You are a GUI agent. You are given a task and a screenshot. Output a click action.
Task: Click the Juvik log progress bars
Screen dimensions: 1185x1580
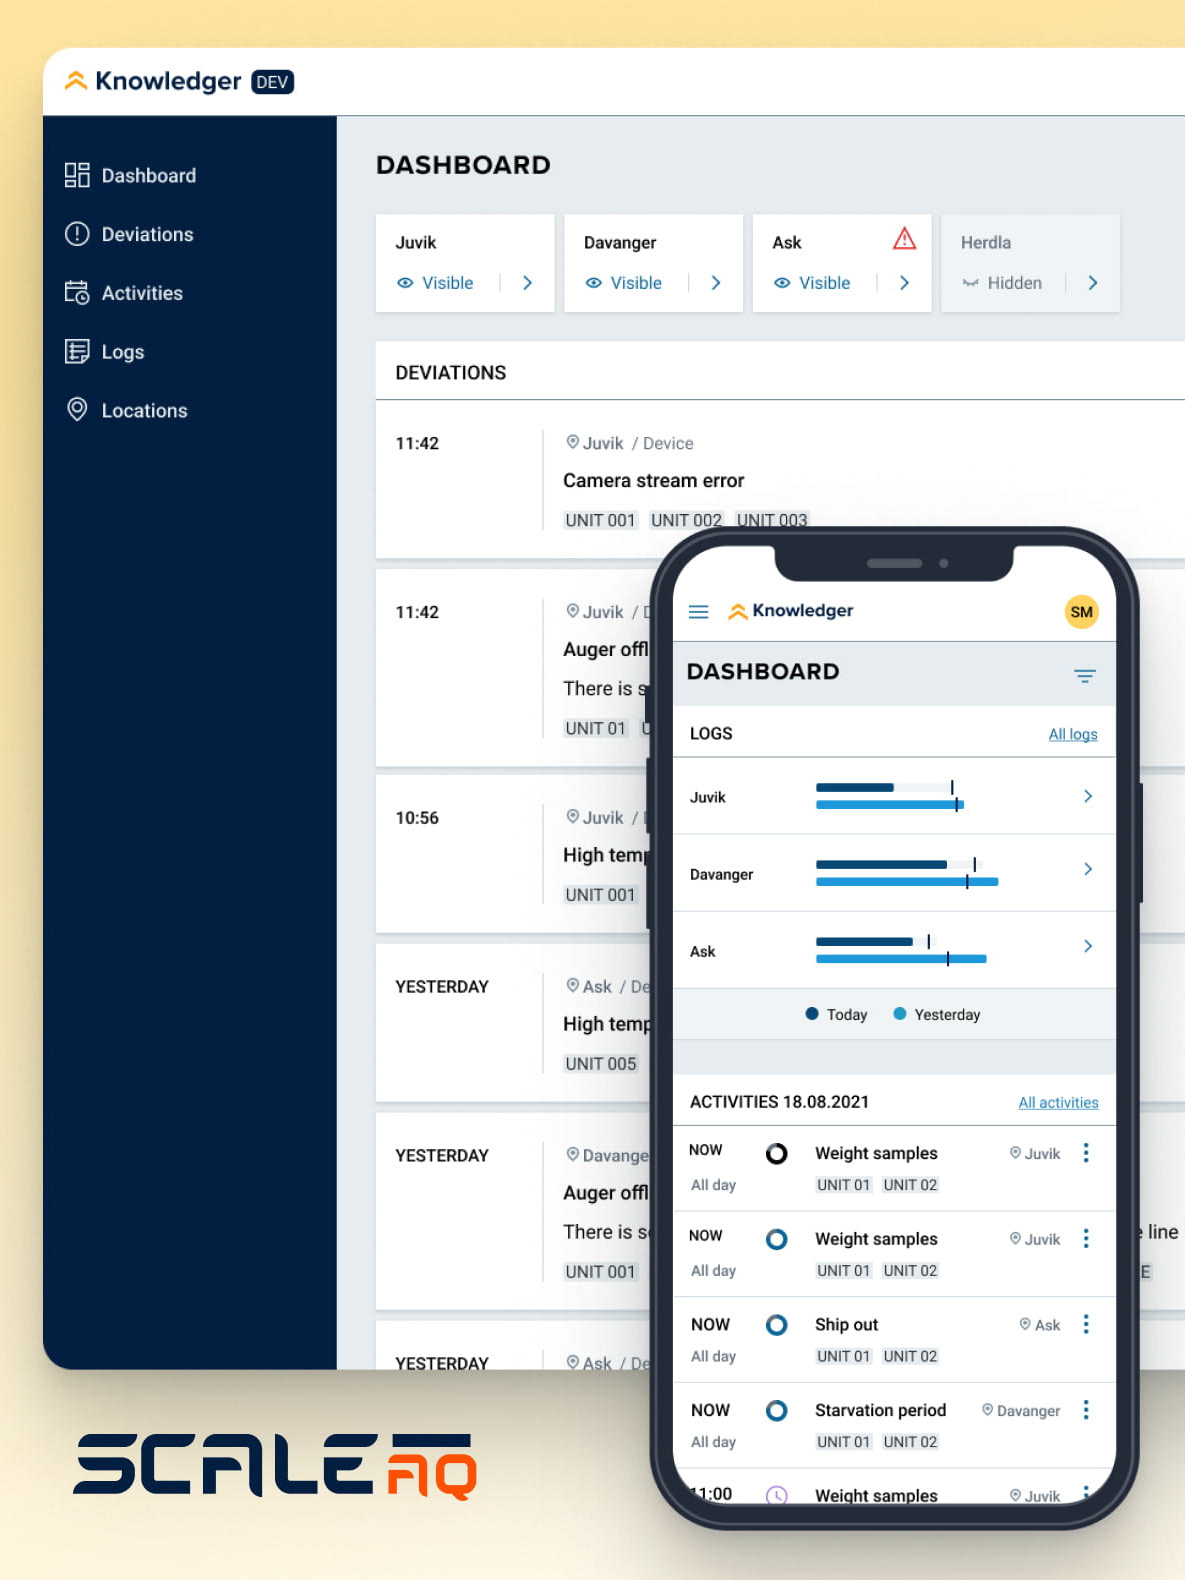click(890, 796)
